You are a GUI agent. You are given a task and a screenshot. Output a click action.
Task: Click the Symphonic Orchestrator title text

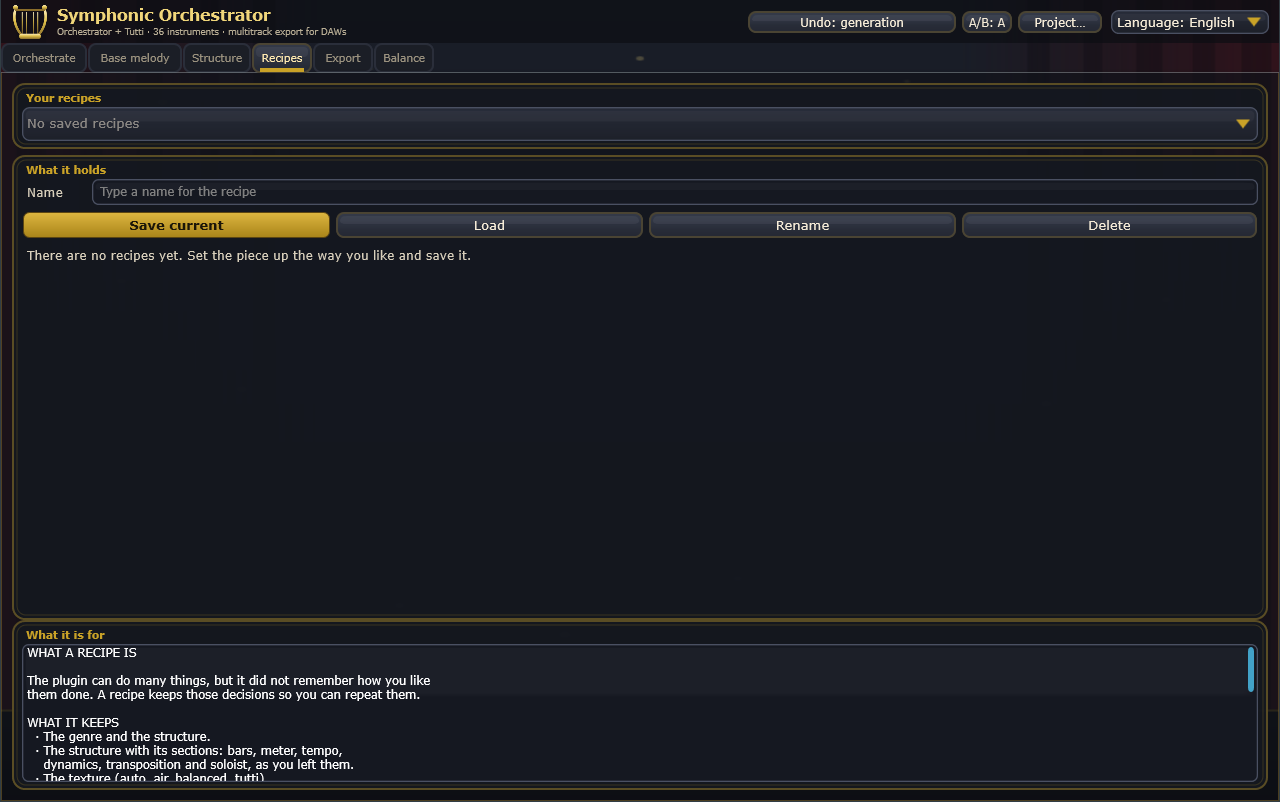click(164, 15)
